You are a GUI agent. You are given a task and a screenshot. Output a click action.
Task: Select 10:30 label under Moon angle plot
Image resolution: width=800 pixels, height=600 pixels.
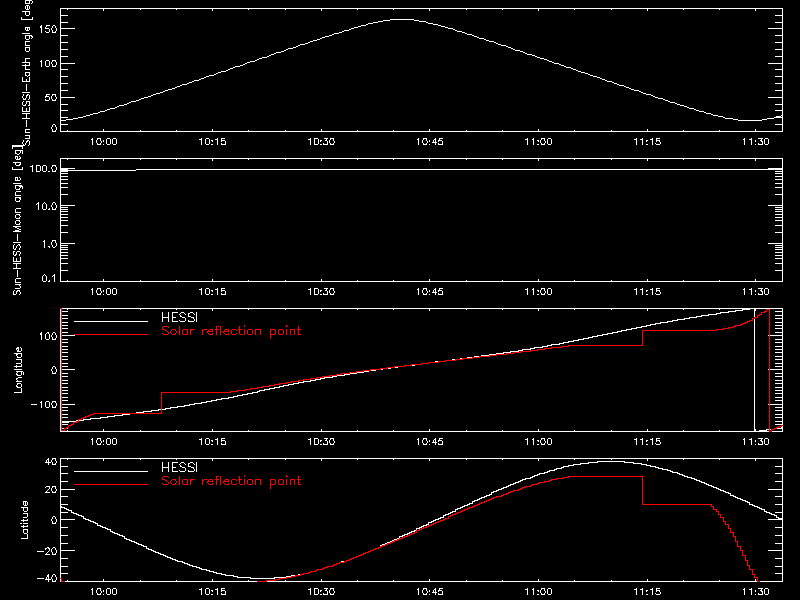point(321,291)
